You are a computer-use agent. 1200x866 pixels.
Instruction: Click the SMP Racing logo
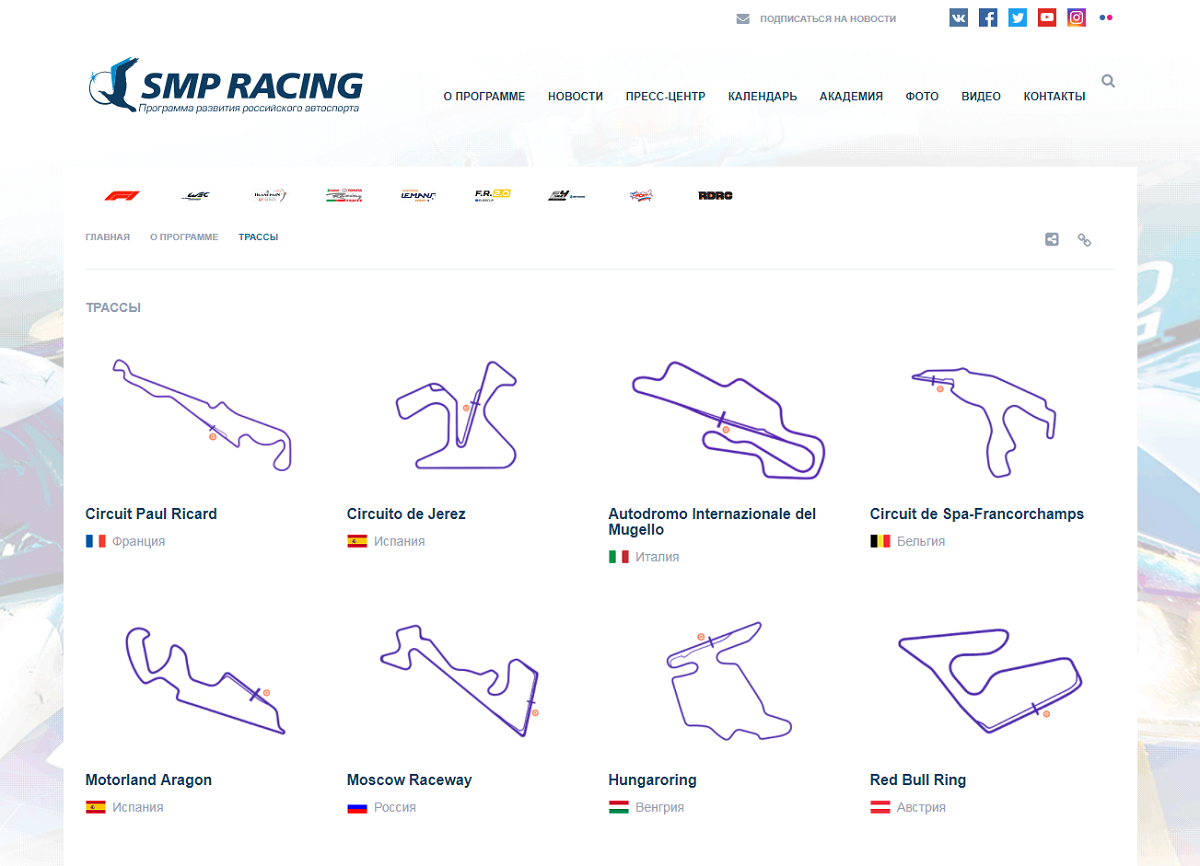(x=225, y=85)
